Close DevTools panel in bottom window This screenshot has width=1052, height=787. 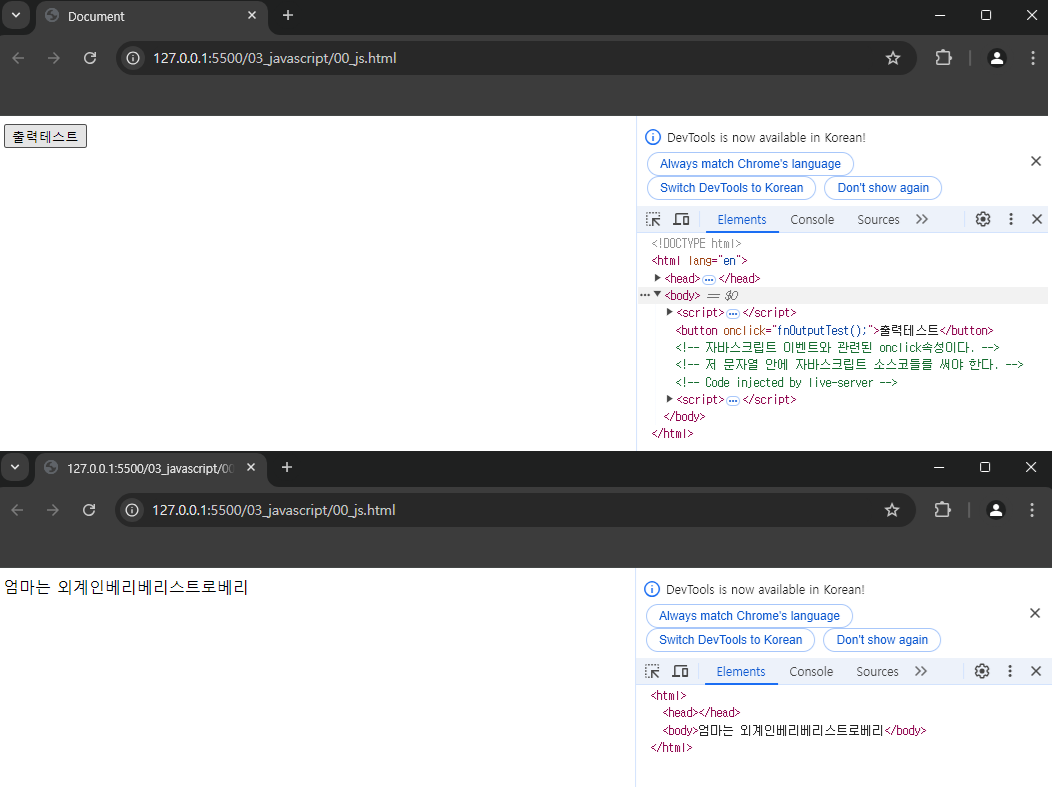[1036, 672]
